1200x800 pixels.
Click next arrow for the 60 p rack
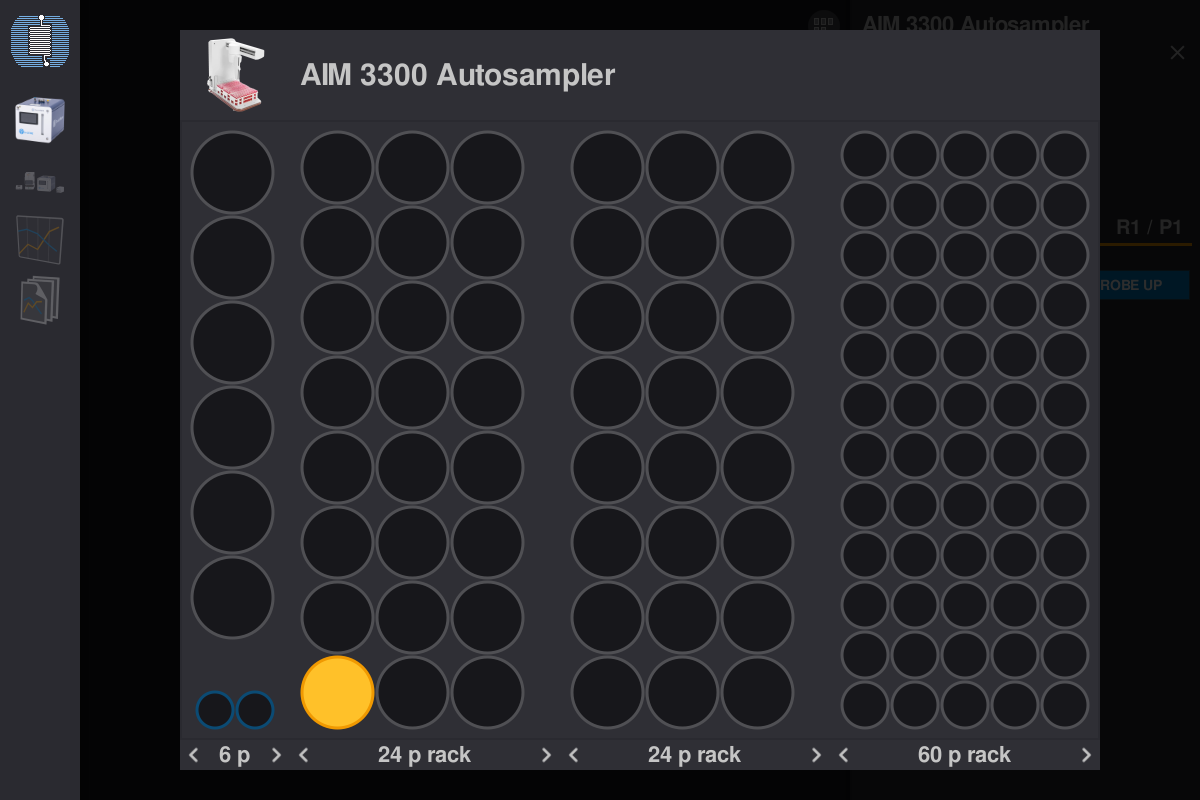click(x=1086, y=755)
